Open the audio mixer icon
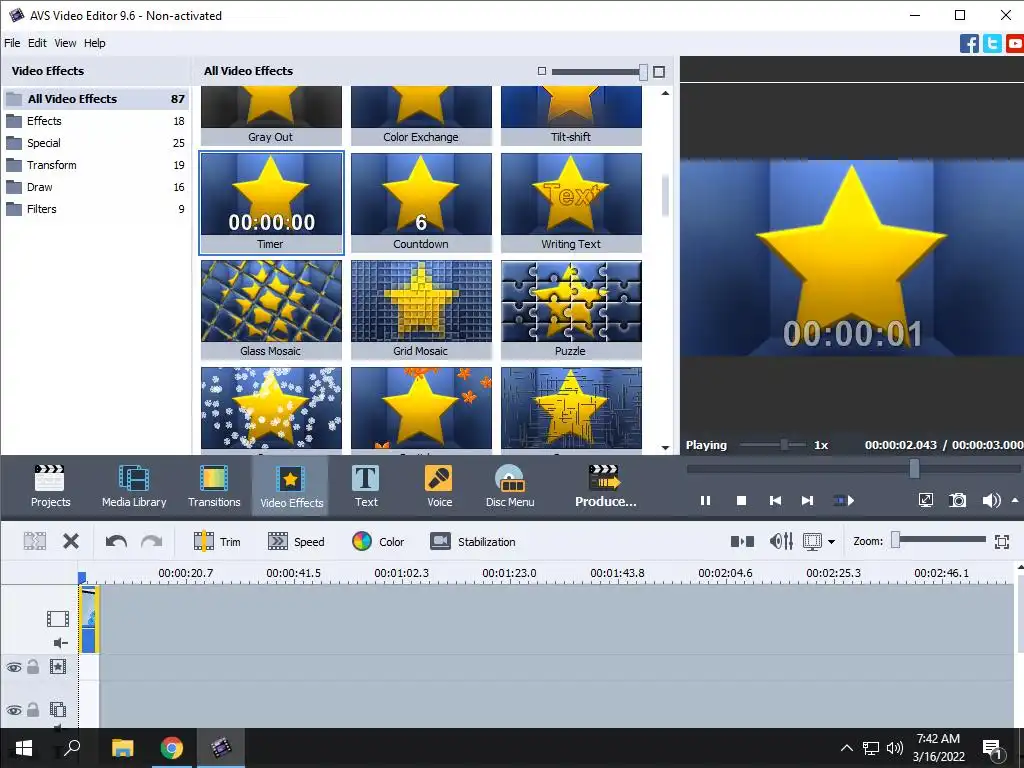This screenshot has width=1024, height=768. coord(781,541)
